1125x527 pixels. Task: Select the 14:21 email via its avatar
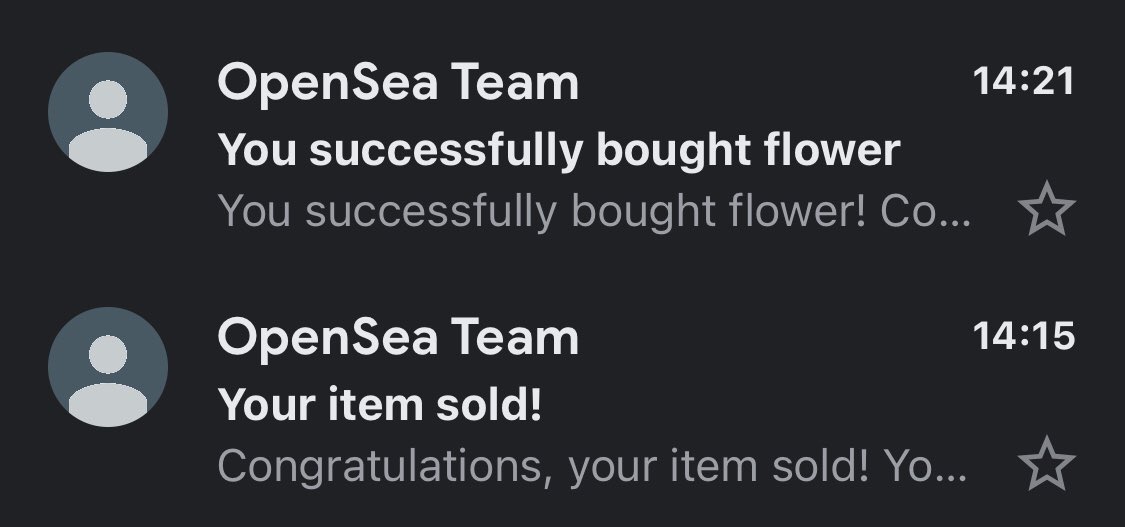[x=108, y=112]
